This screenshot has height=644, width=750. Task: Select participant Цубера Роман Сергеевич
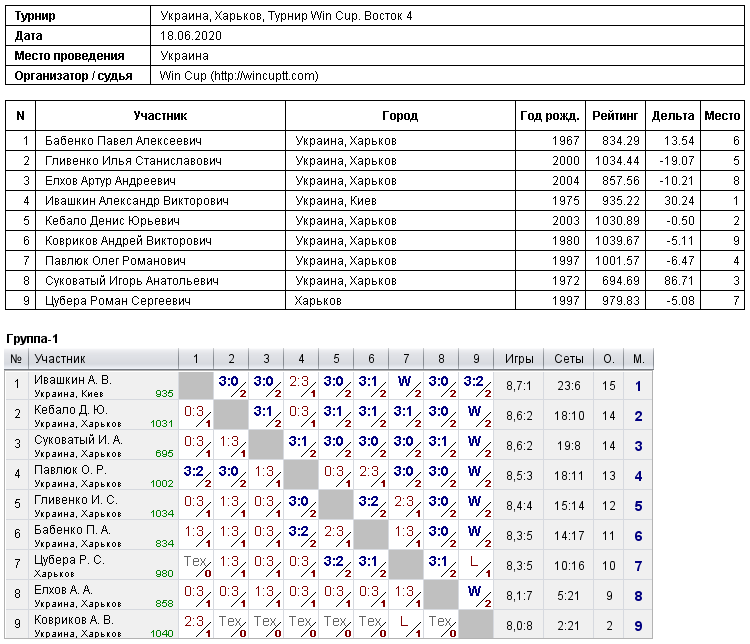click(118, 300)
